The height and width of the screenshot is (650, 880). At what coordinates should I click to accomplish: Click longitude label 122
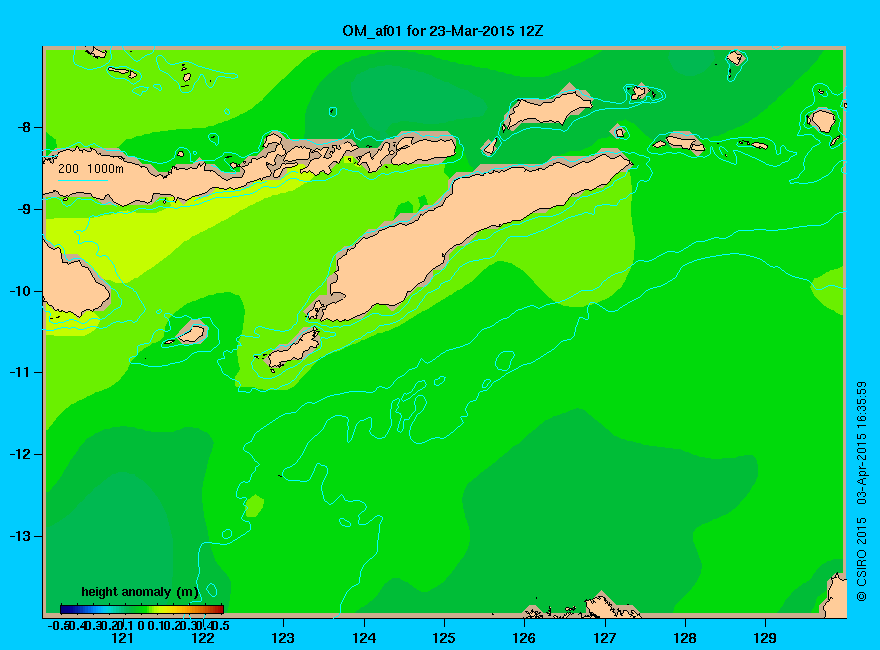point(203,638)
